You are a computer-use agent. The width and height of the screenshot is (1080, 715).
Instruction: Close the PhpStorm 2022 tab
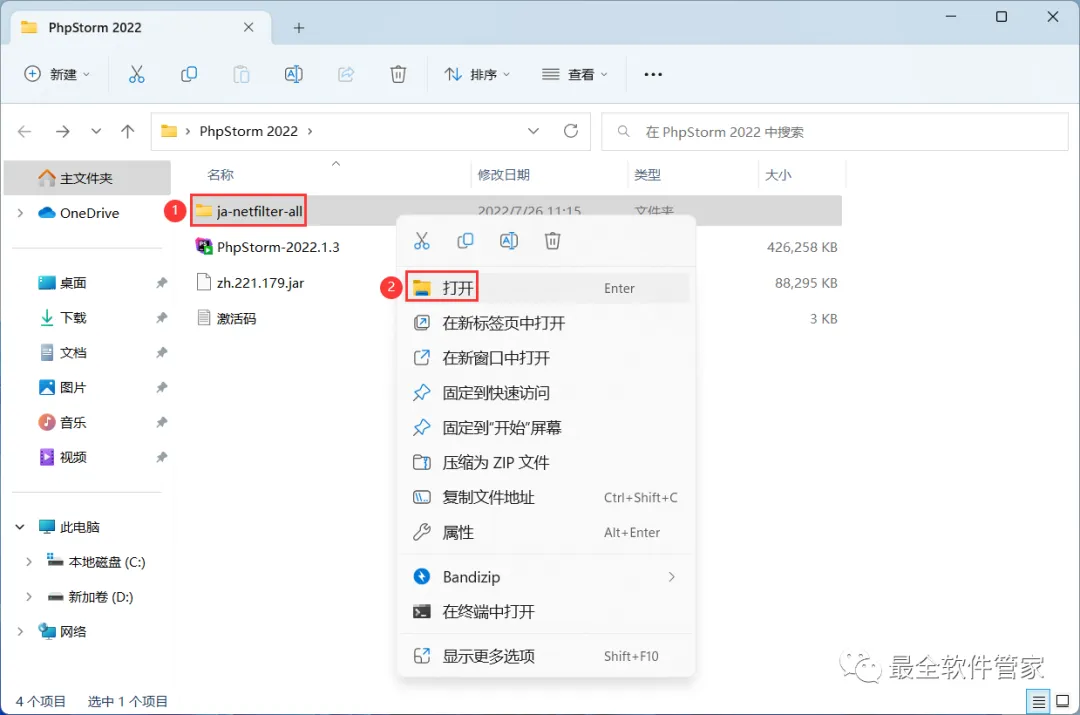tap(249, 28)
